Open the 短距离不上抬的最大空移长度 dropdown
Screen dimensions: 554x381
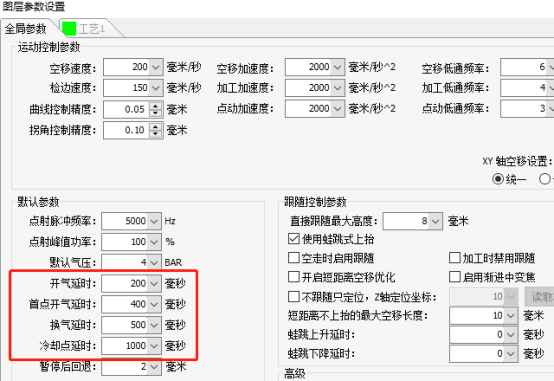click(511, 315)
